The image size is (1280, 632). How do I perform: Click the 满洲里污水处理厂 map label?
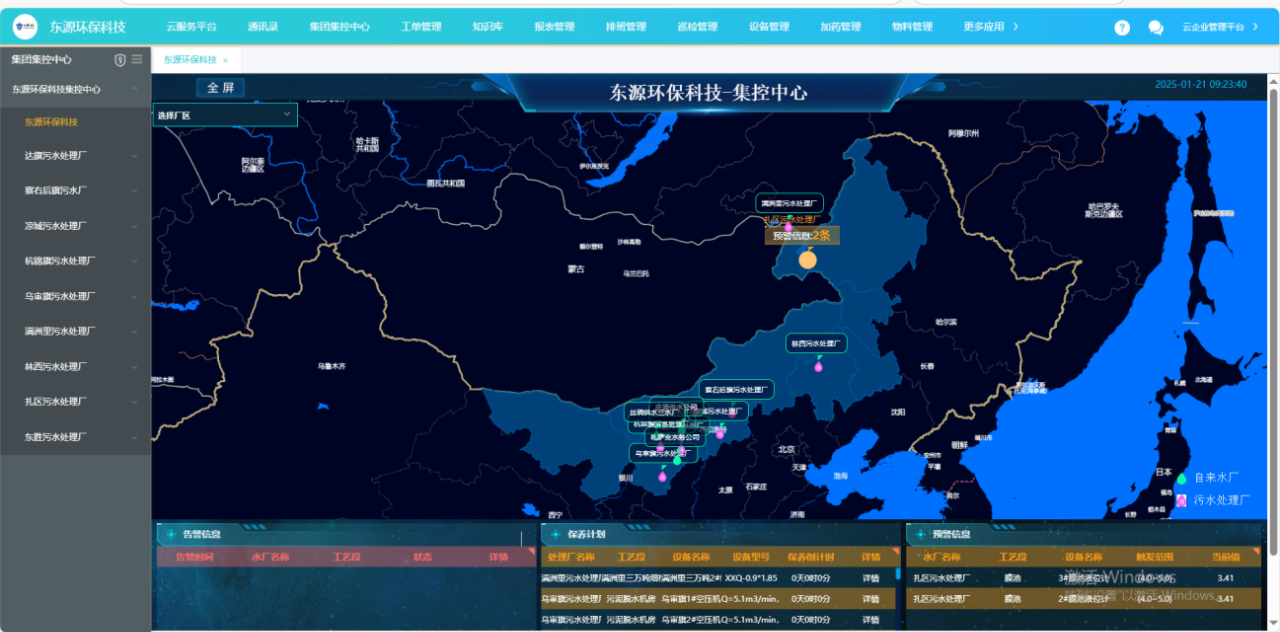click(x=789, y=202)
